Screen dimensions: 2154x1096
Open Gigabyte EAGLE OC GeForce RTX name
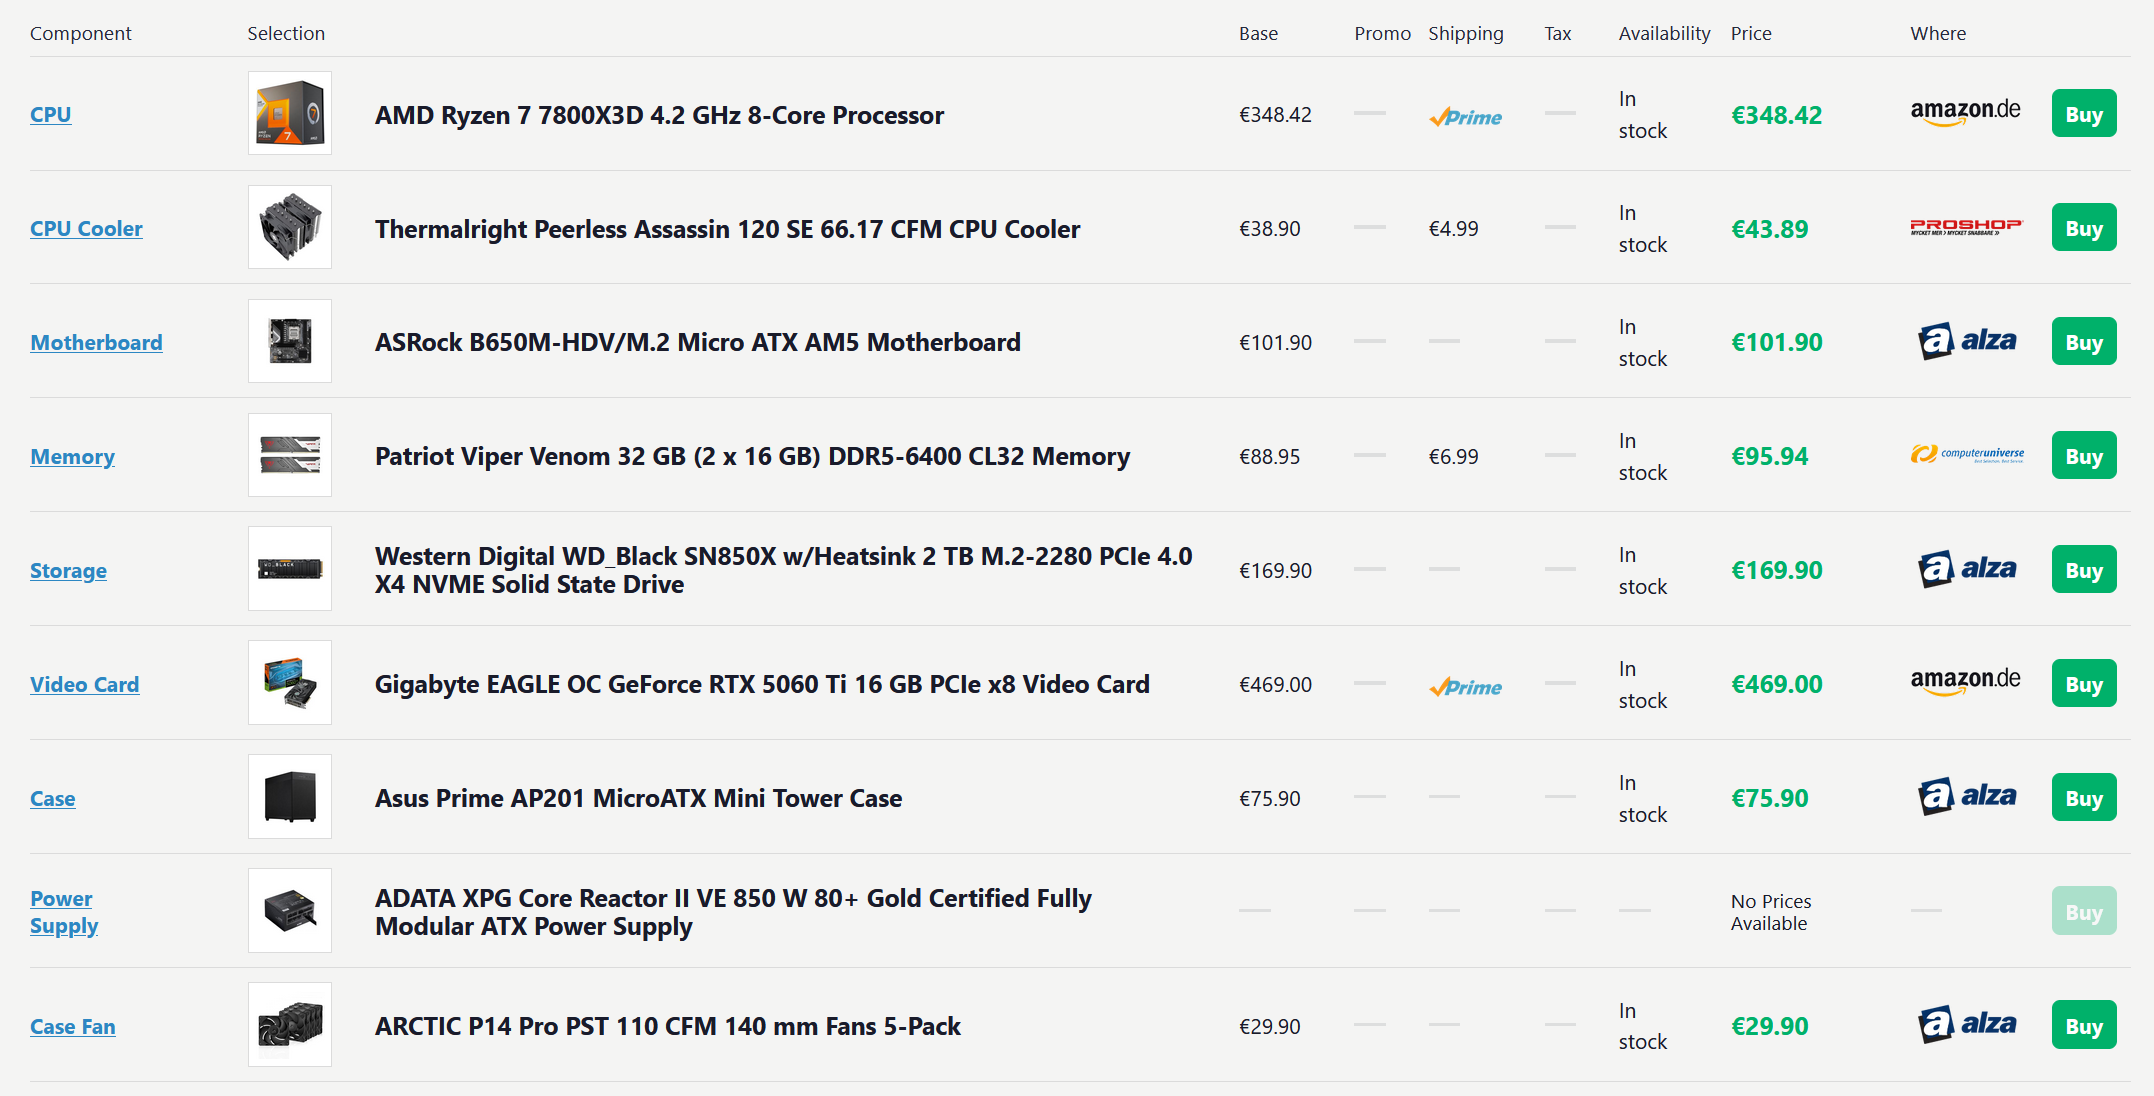(762, 685)
